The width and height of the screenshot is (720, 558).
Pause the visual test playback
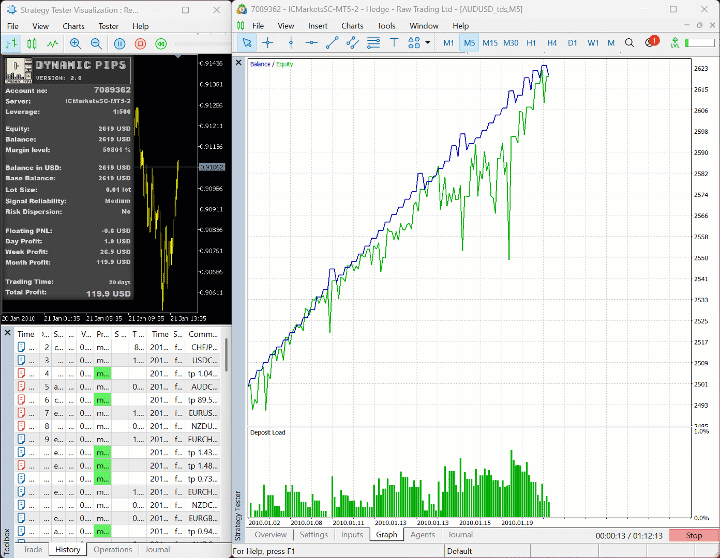119,43
